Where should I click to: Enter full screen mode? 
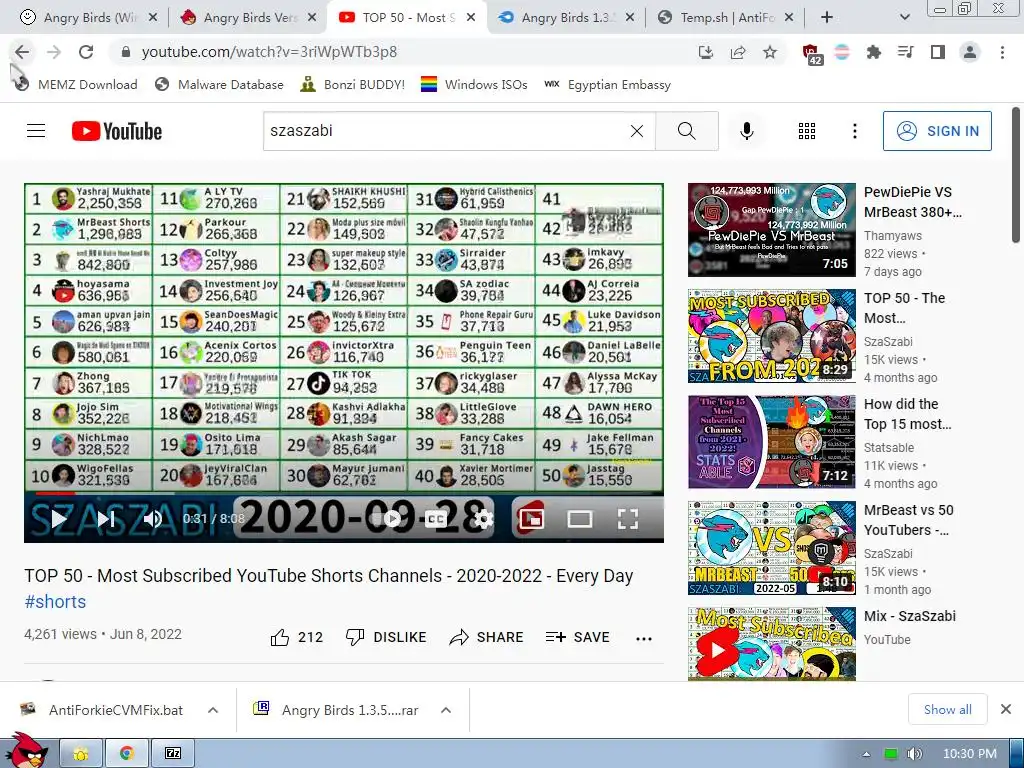click(628, 519)
